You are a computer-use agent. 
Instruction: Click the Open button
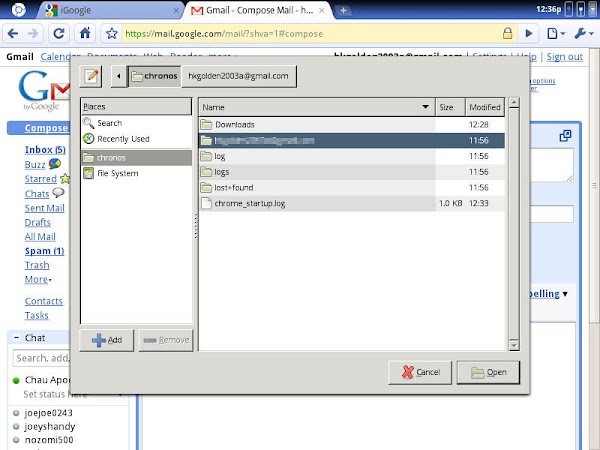click(x=488, y=372)
